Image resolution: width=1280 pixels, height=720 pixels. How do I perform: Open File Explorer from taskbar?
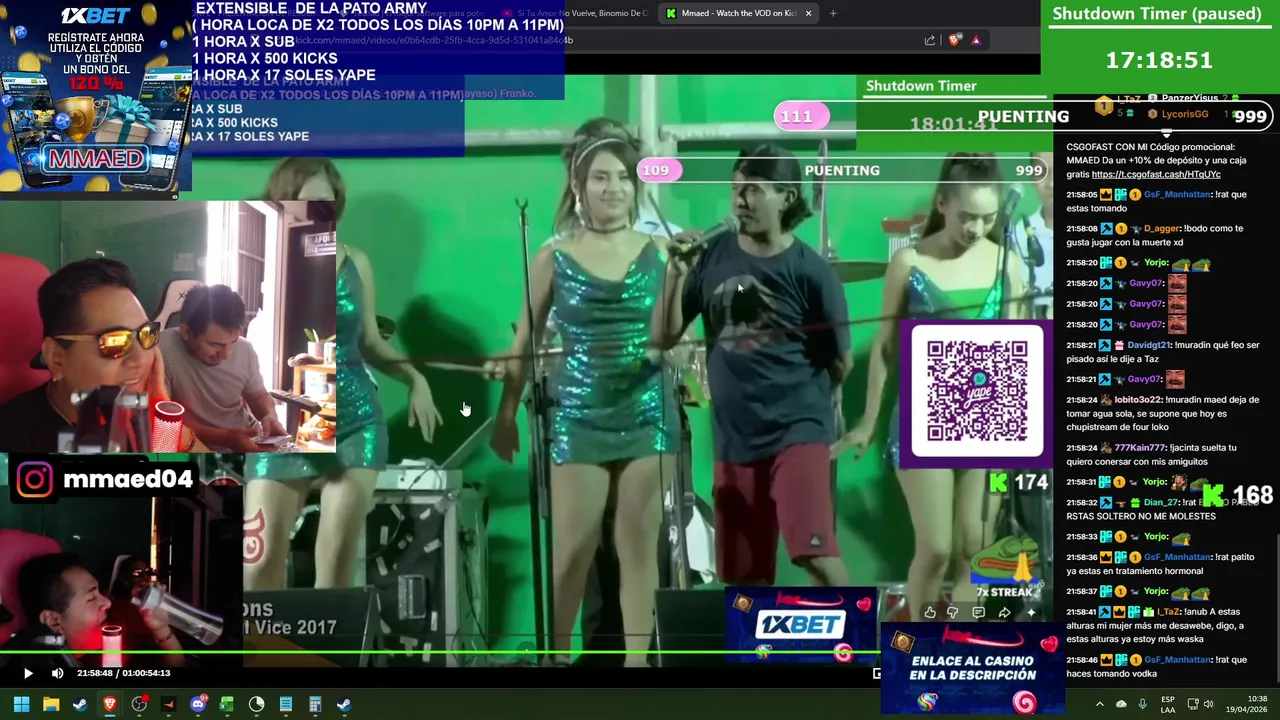(x=51, y=704)
